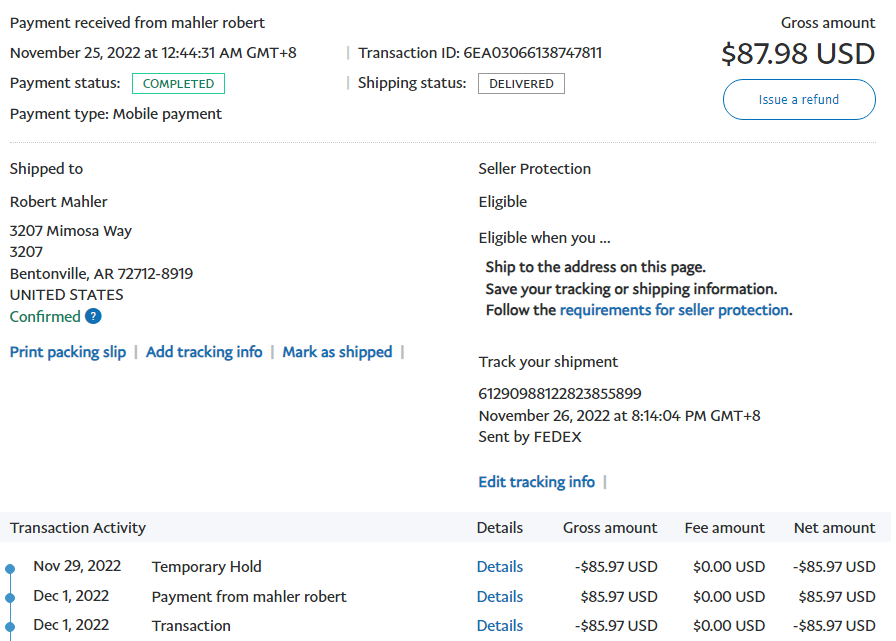The height and width of the screenshot is (641, 896).
Task: Click the help icon beside Confirmed
Action: 93,317
